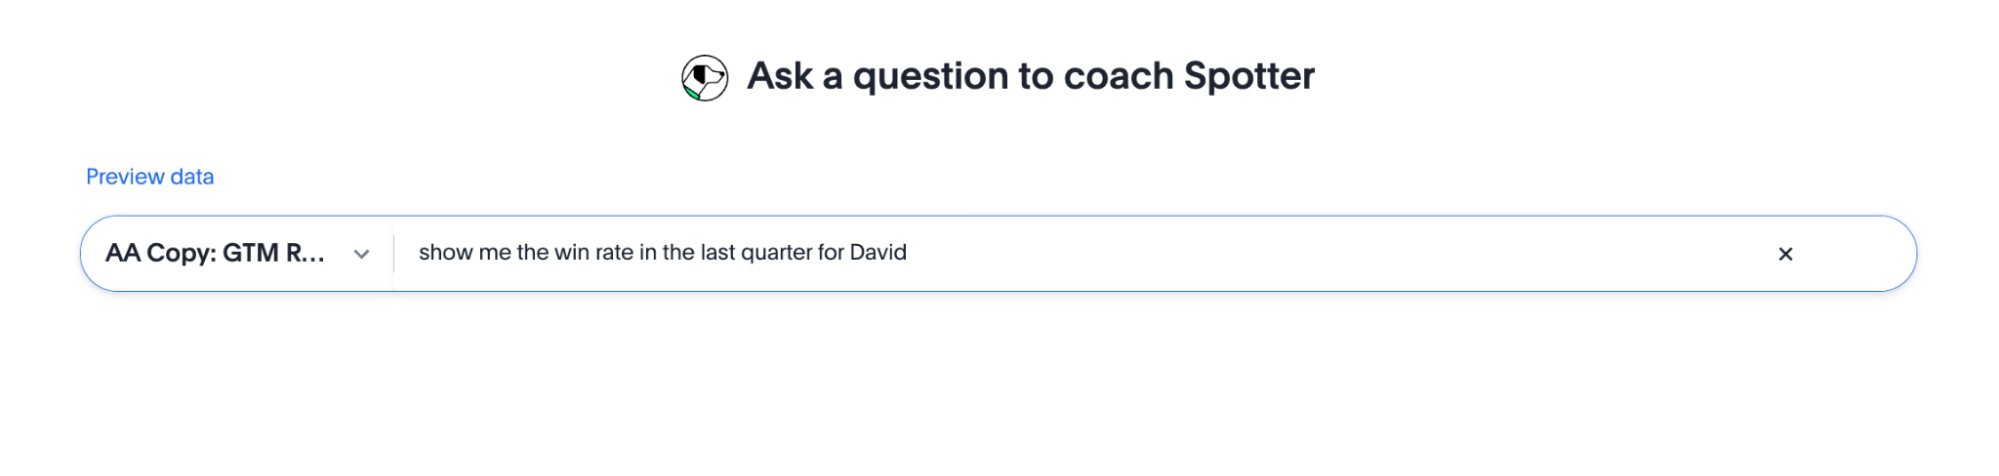Click the "AA Copy:" text in the selector

161,254
